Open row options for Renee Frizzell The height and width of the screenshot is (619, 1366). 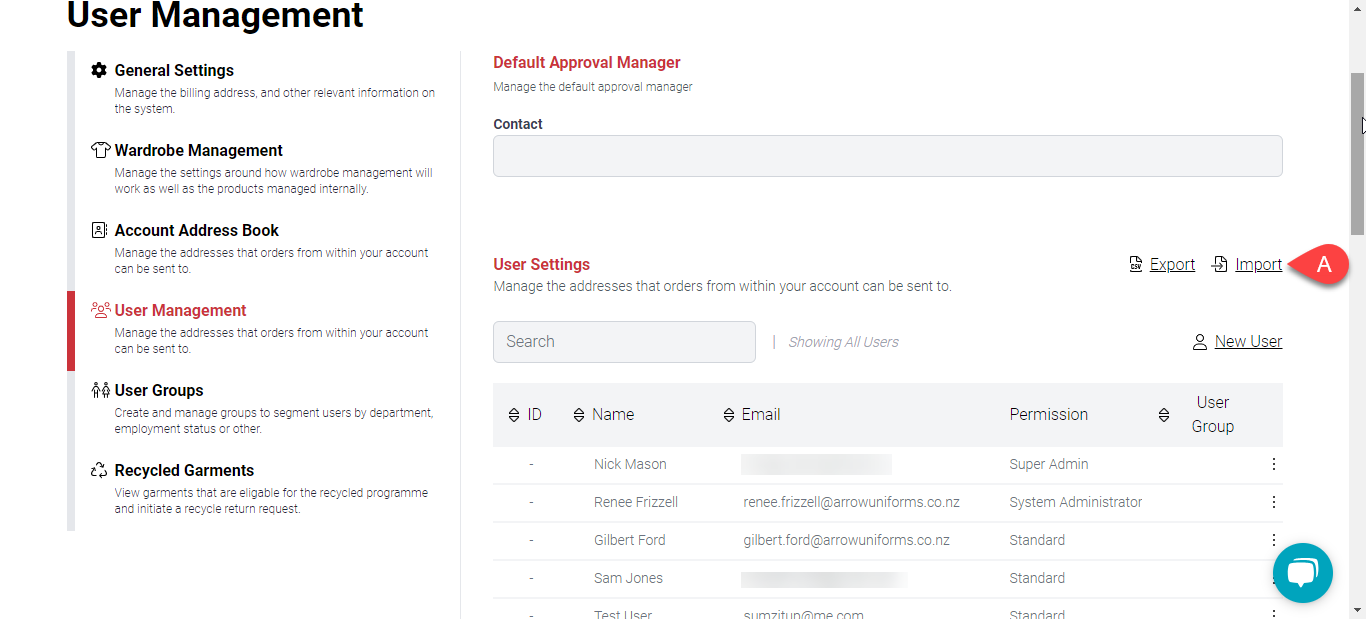pyautogui.click(x=1273, y=502)
